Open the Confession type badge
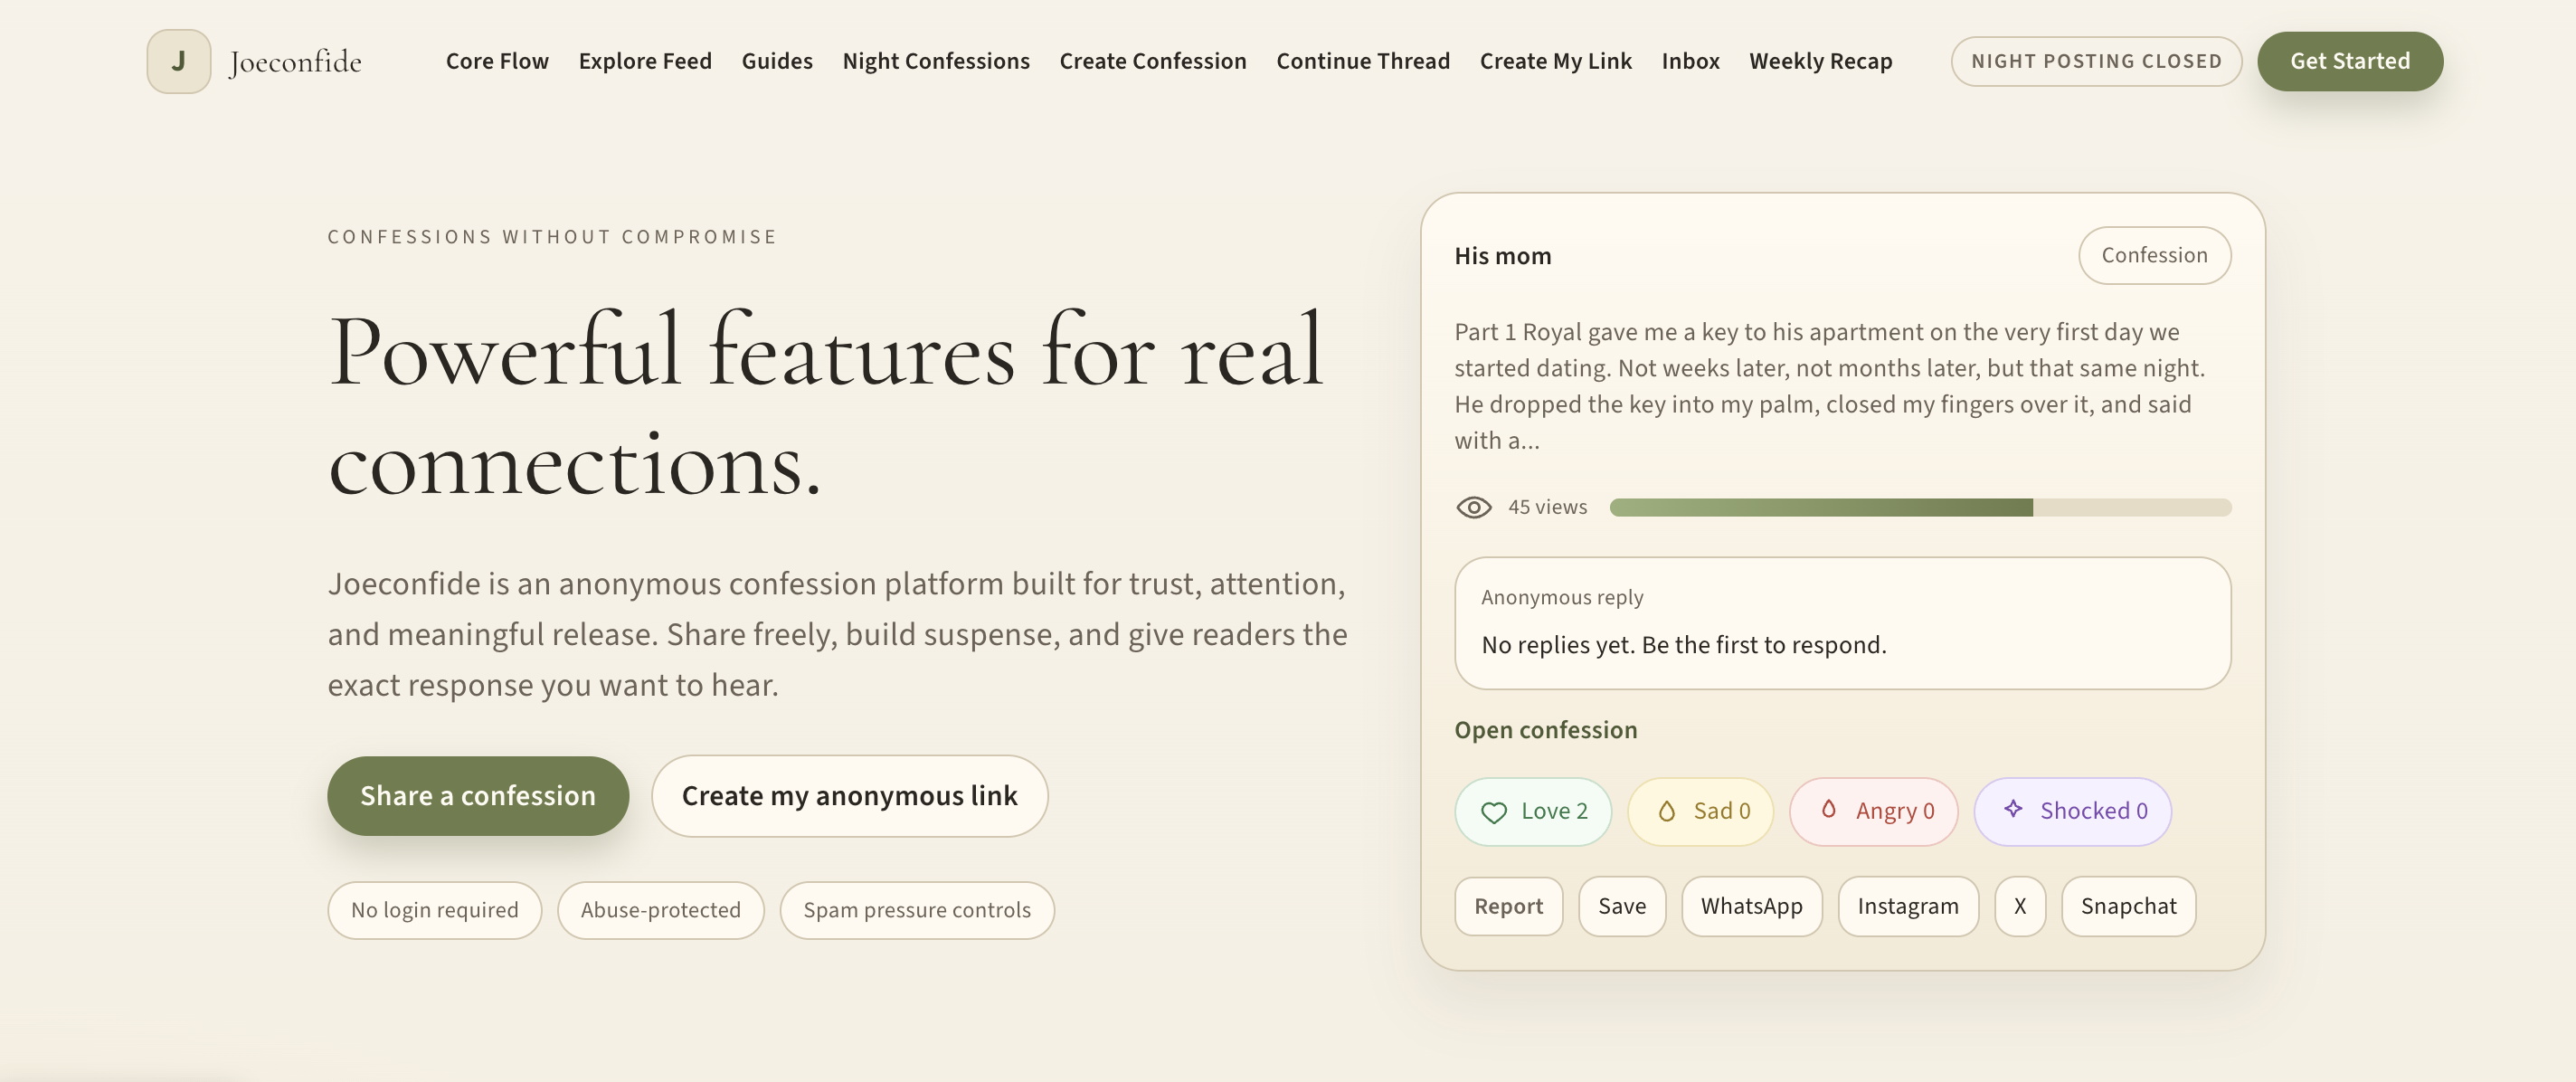 2154,255
